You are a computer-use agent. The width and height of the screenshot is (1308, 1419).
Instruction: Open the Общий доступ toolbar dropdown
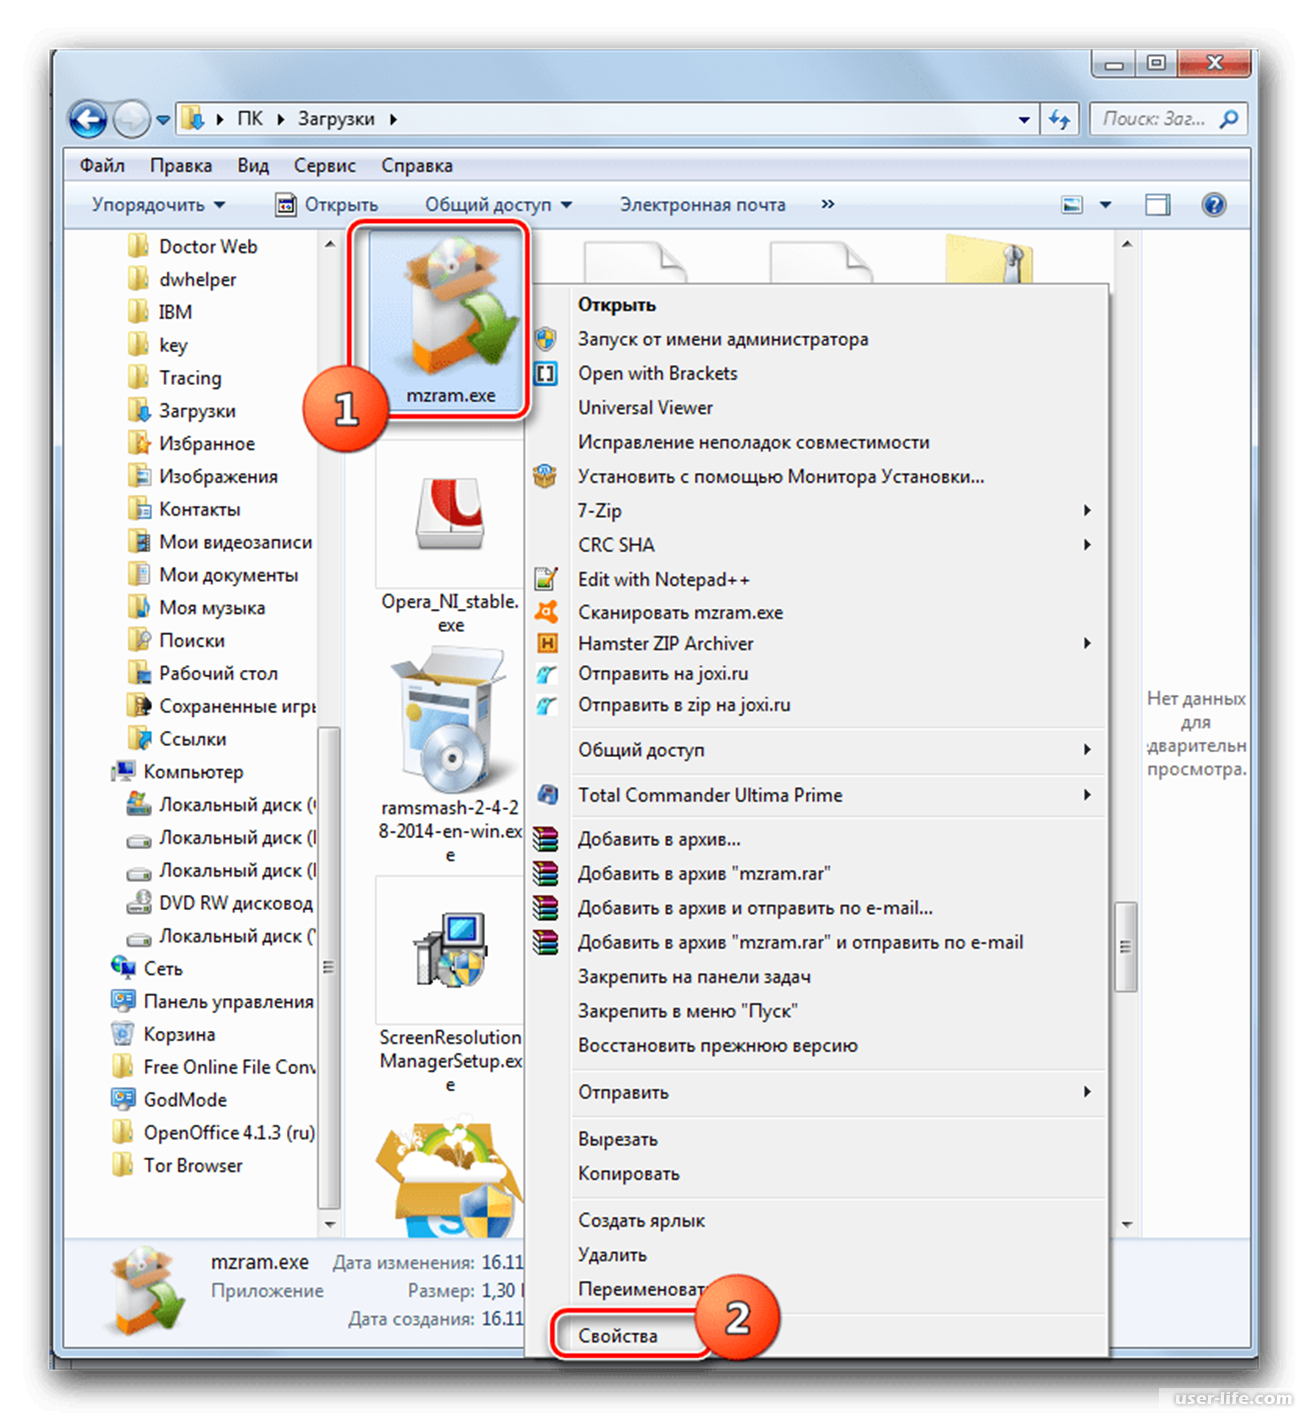(498, 205)
